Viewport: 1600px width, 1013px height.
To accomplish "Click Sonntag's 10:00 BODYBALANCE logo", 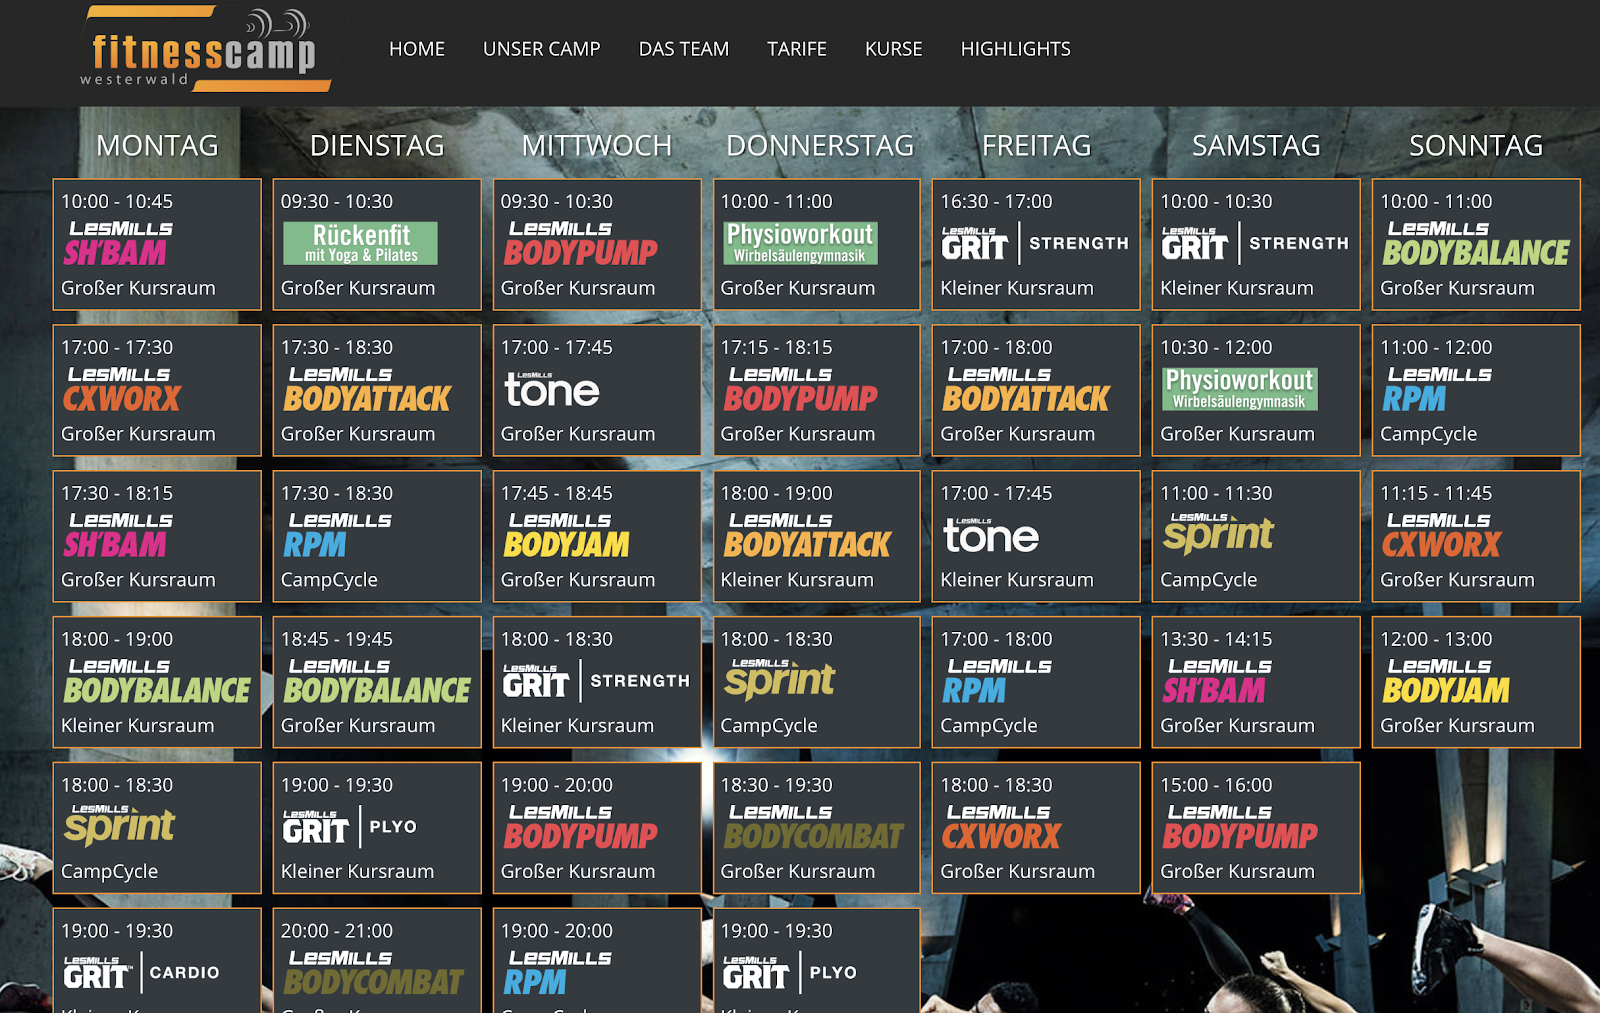I will coord(1475,243).
